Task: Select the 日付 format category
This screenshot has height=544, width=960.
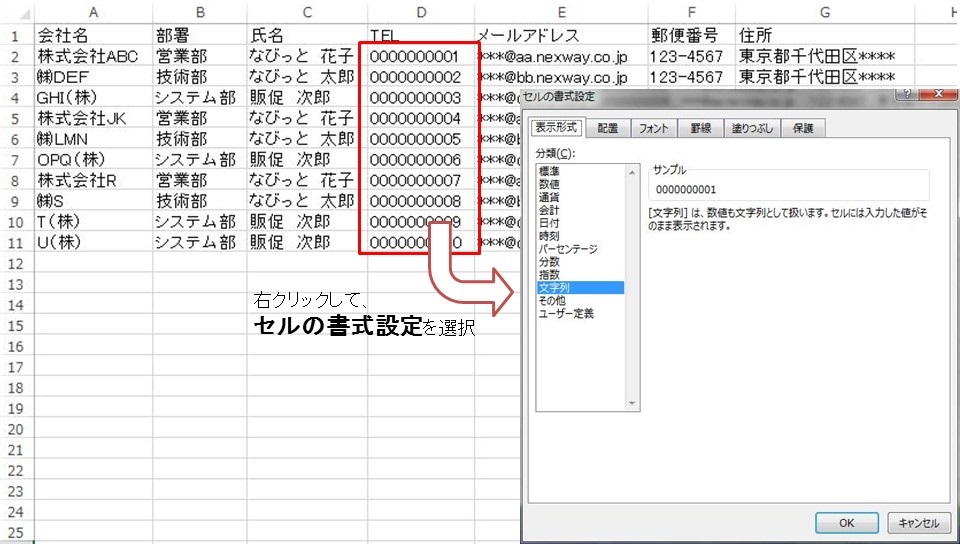Action: tap(549, 223)
